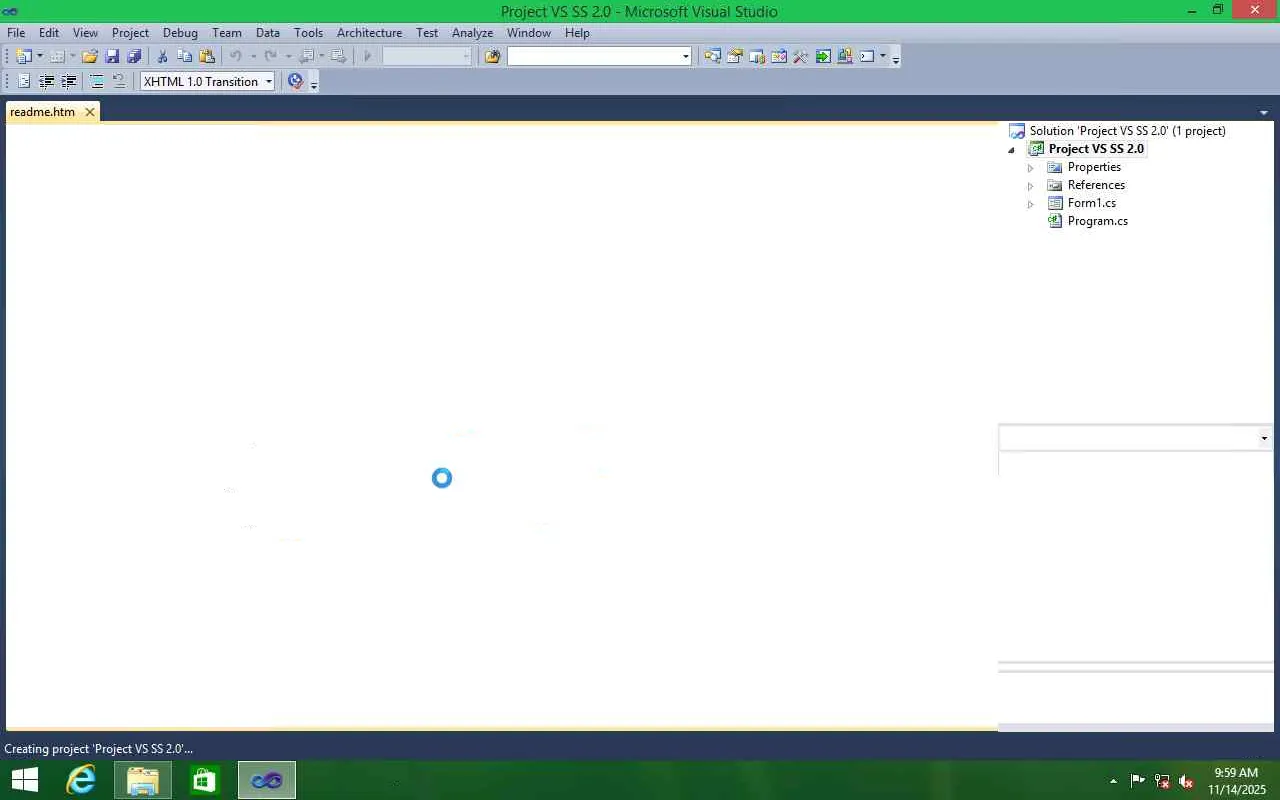
Task: Click the volume speaker tray icon
Action: pyautogui.click(x=1186, y=781)
